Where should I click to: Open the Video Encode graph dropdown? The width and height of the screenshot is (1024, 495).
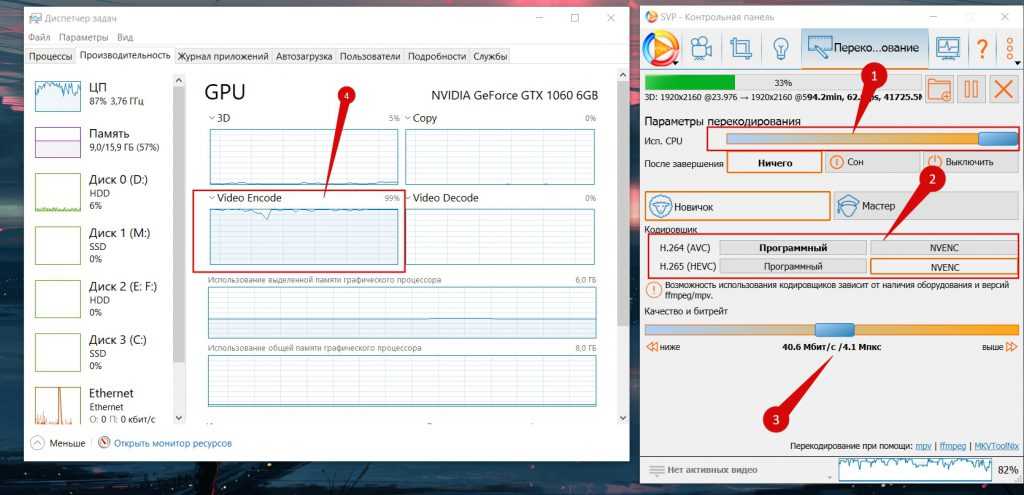[211, 198]
